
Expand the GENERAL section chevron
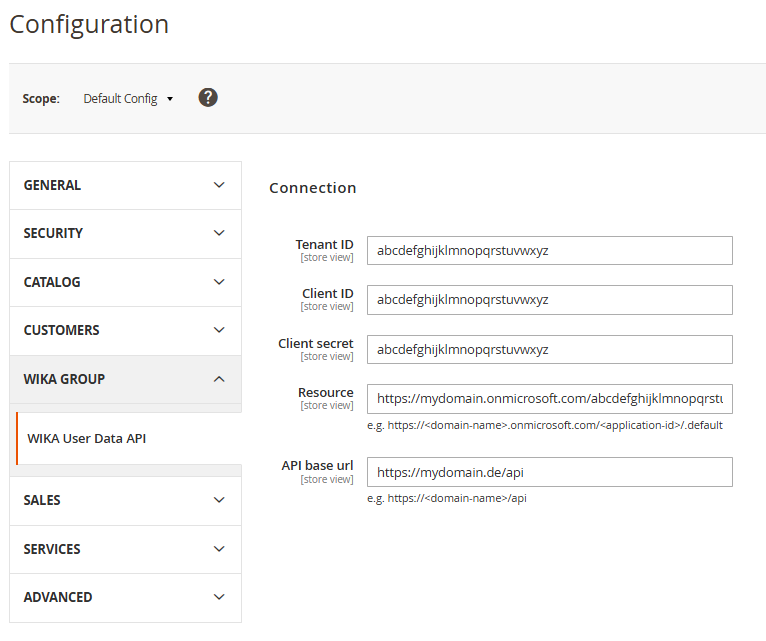[220, 185]
